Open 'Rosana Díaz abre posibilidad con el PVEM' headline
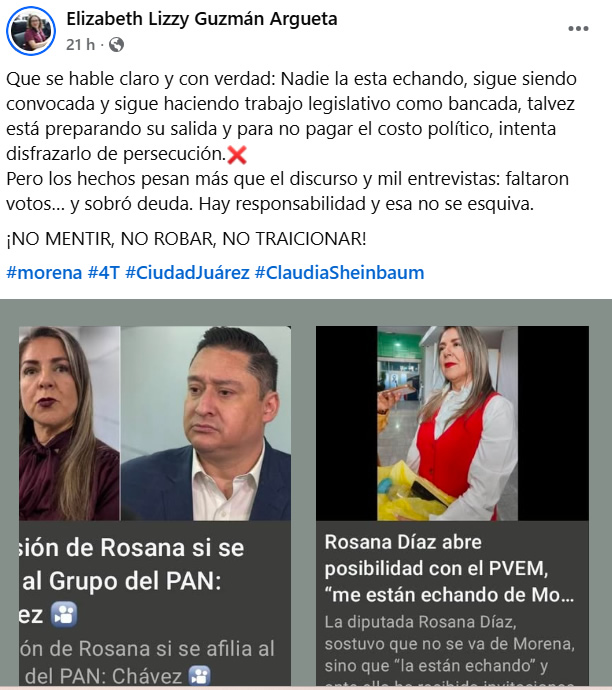This screenshot has height=690, width=612. 450,569
